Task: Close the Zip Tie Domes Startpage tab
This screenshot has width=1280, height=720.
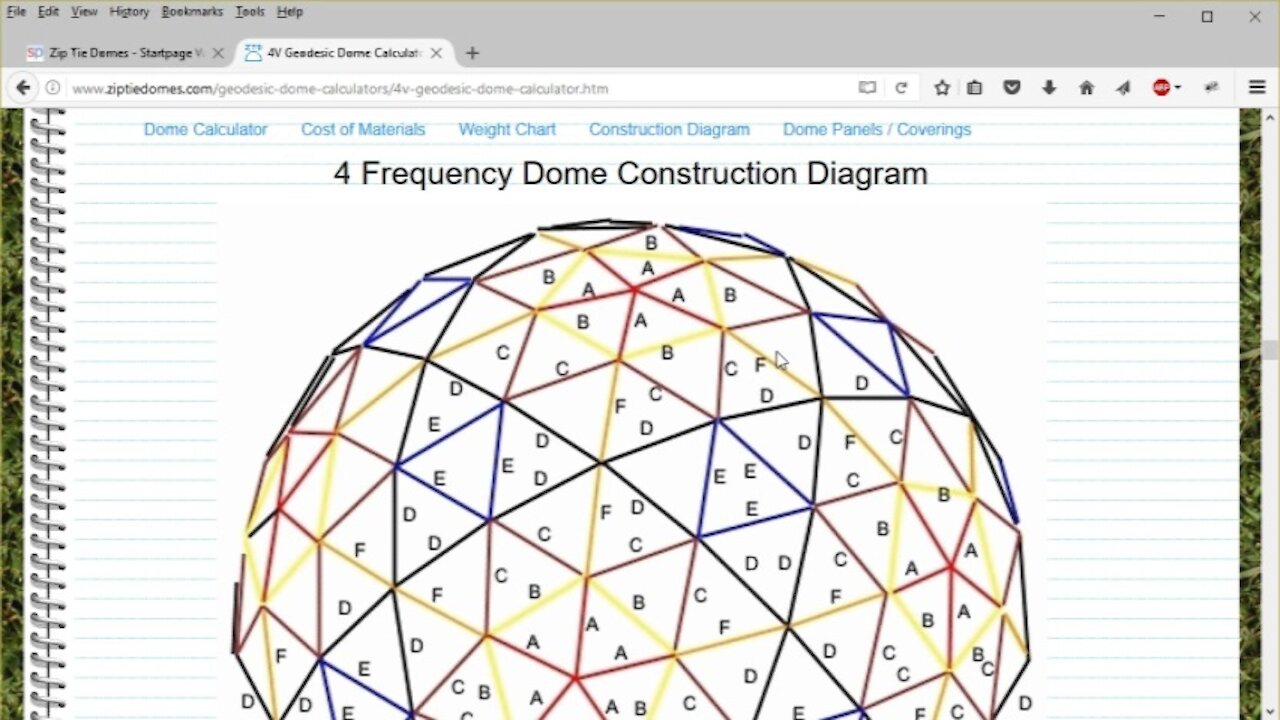Action: coord(218,53)
